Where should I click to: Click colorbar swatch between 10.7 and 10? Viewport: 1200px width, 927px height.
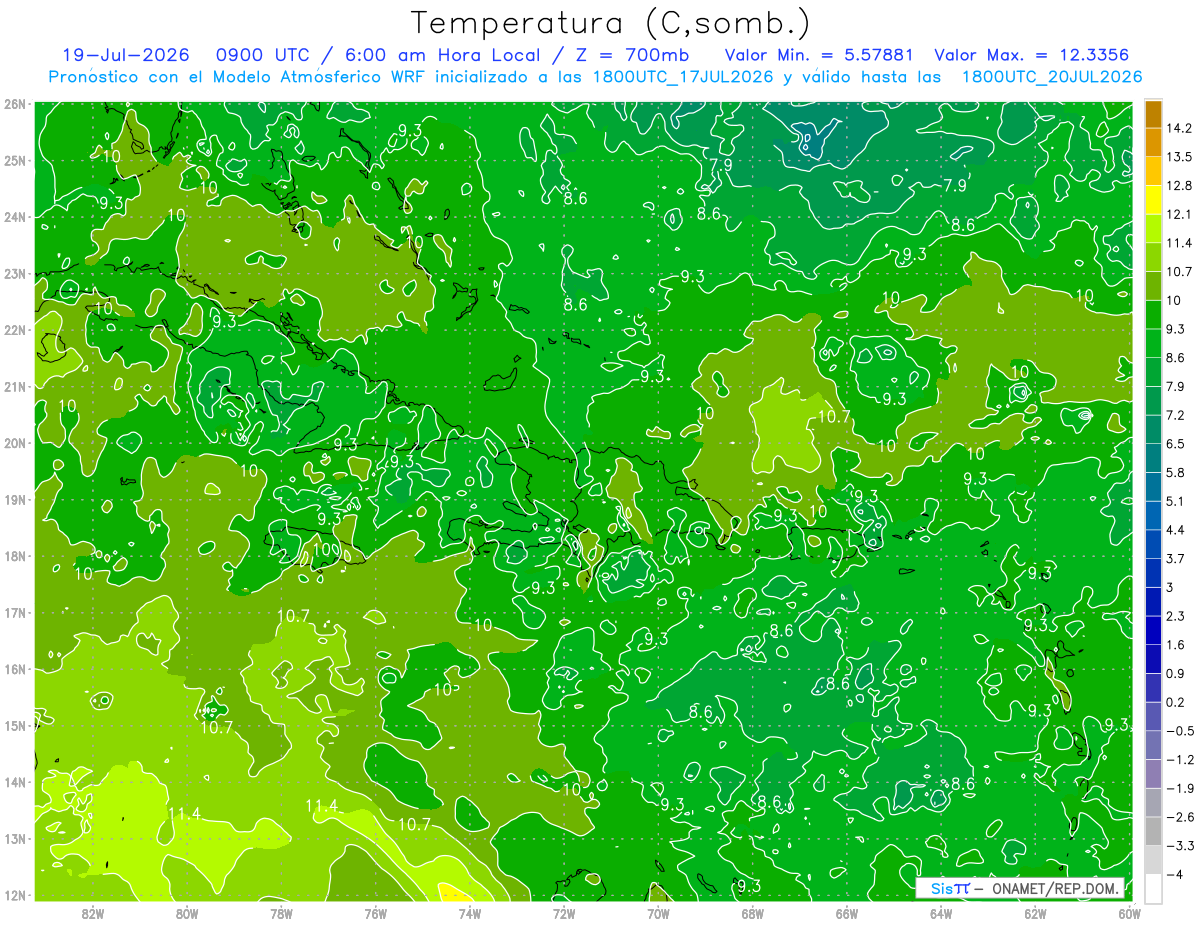click(x=1153, y=286)
